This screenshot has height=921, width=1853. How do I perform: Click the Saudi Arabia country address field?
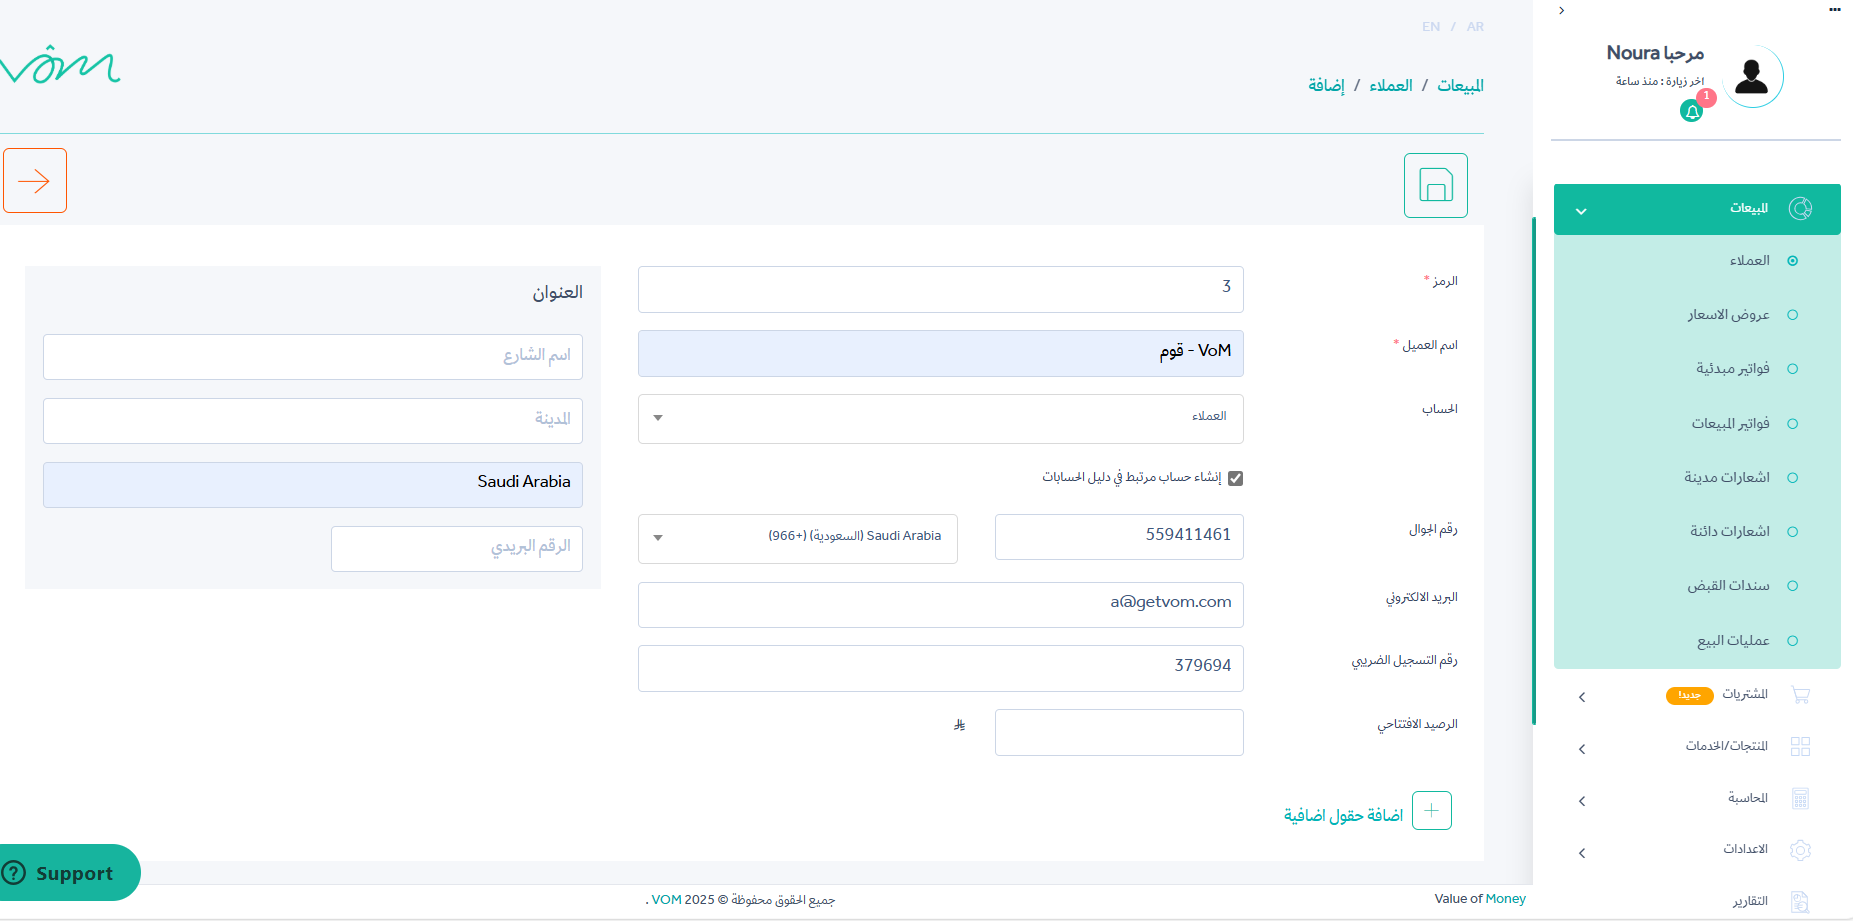(313, 485)
